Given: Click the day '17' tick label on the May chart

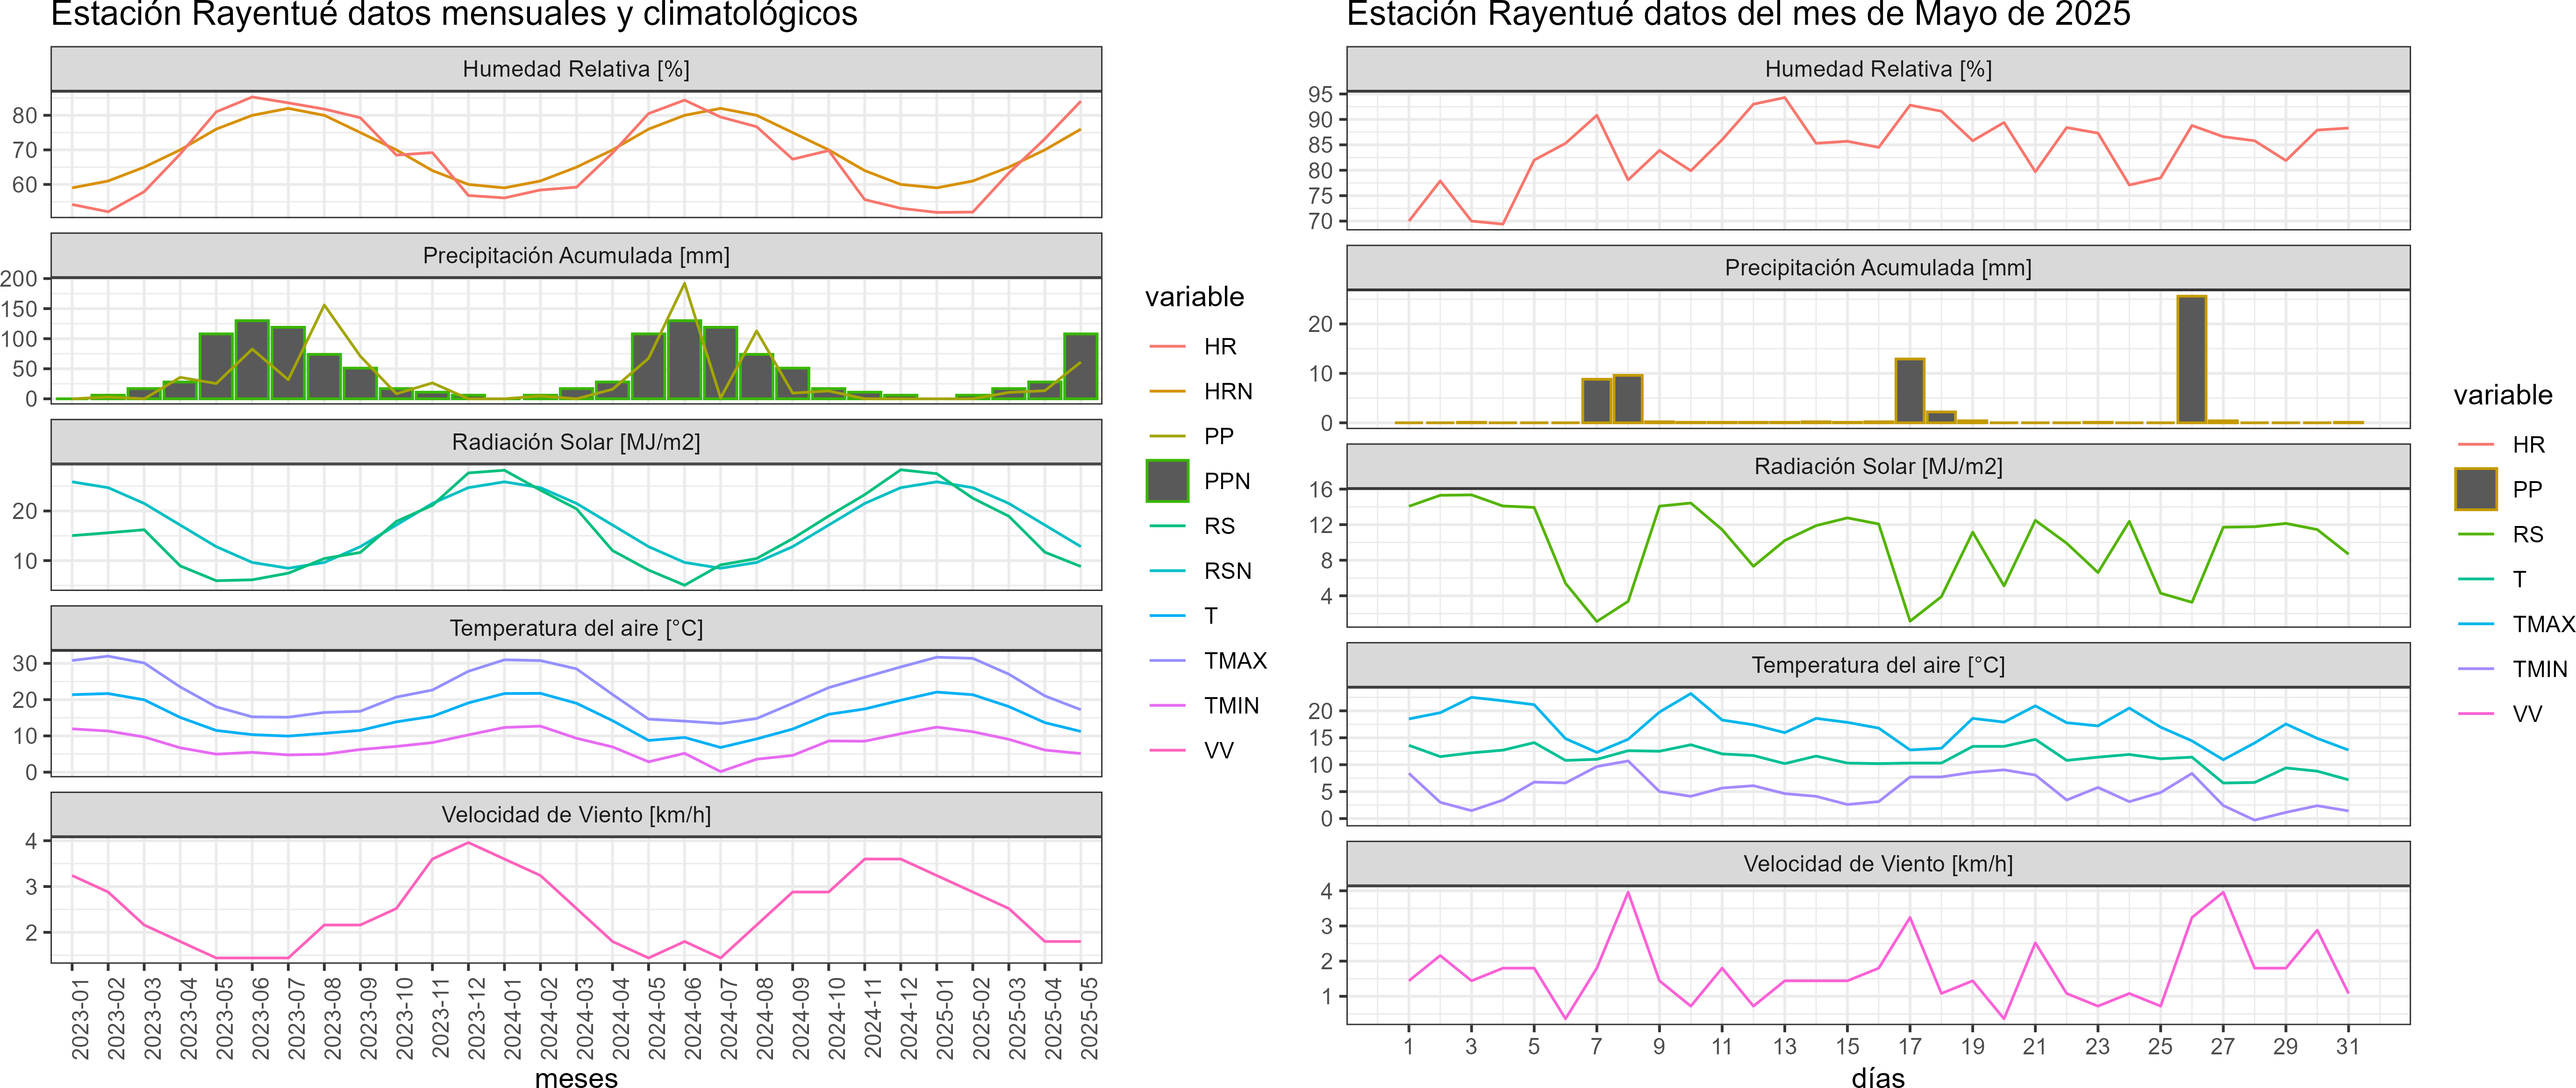Looking at the screenshot, I should point(1909,1047).
